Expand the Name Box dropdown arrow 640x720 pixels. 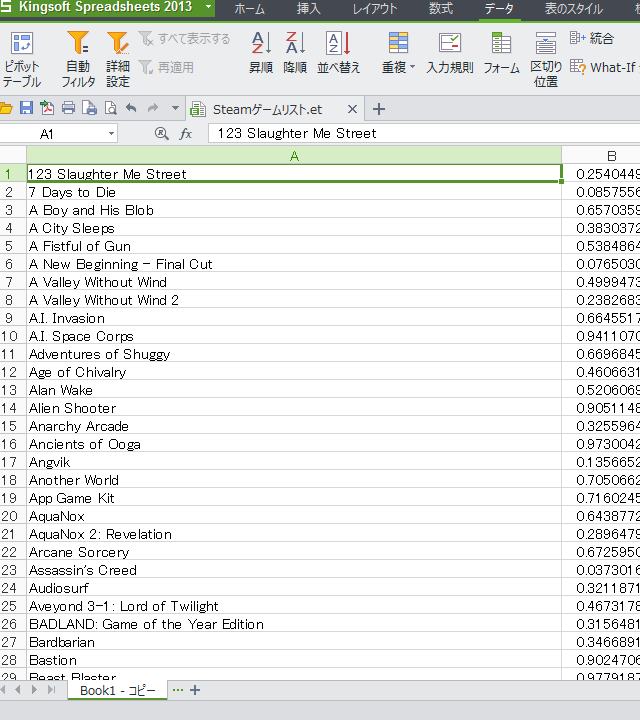tap(111, 134)
